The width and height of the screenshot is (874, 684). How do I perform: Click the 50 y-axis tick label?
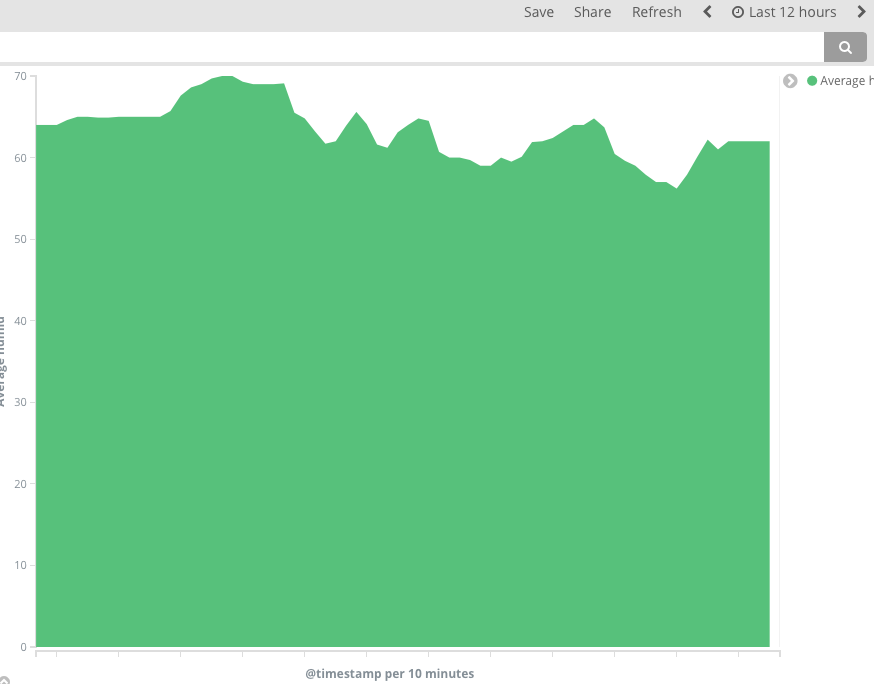pos(21,239)
